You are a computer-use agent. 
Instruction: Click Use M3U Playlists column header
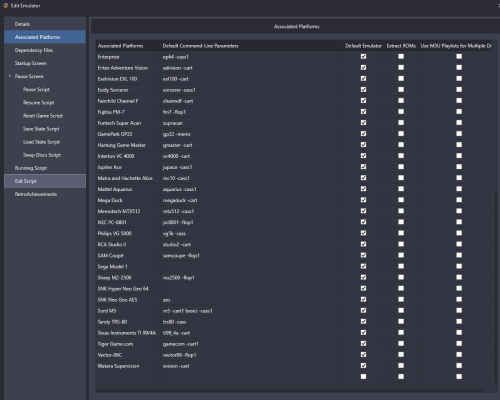[455, 46]
